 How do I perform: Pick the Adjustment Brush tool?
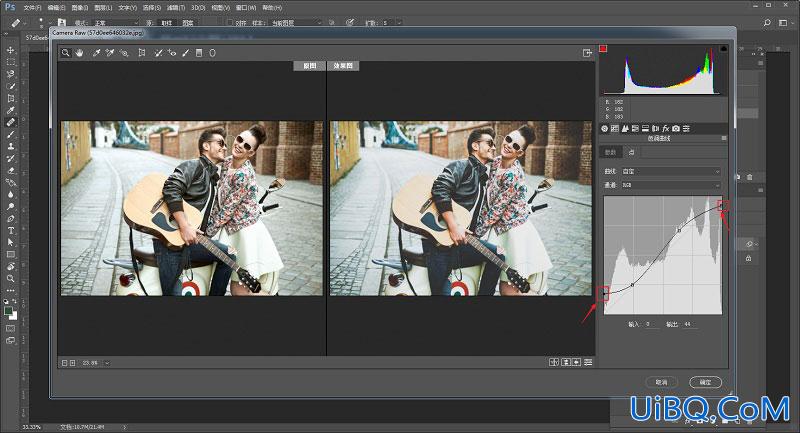(x=186, y=53)
